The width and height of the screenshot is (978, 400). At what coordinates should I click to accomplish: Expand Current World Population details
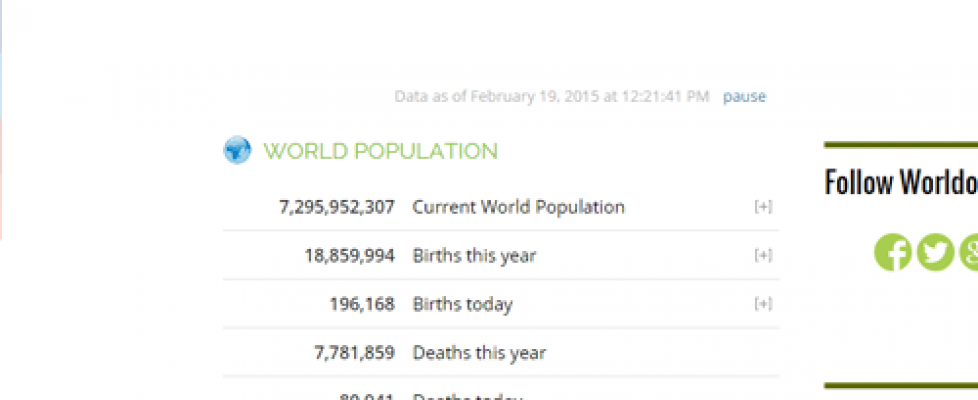[x=763, y=207]
